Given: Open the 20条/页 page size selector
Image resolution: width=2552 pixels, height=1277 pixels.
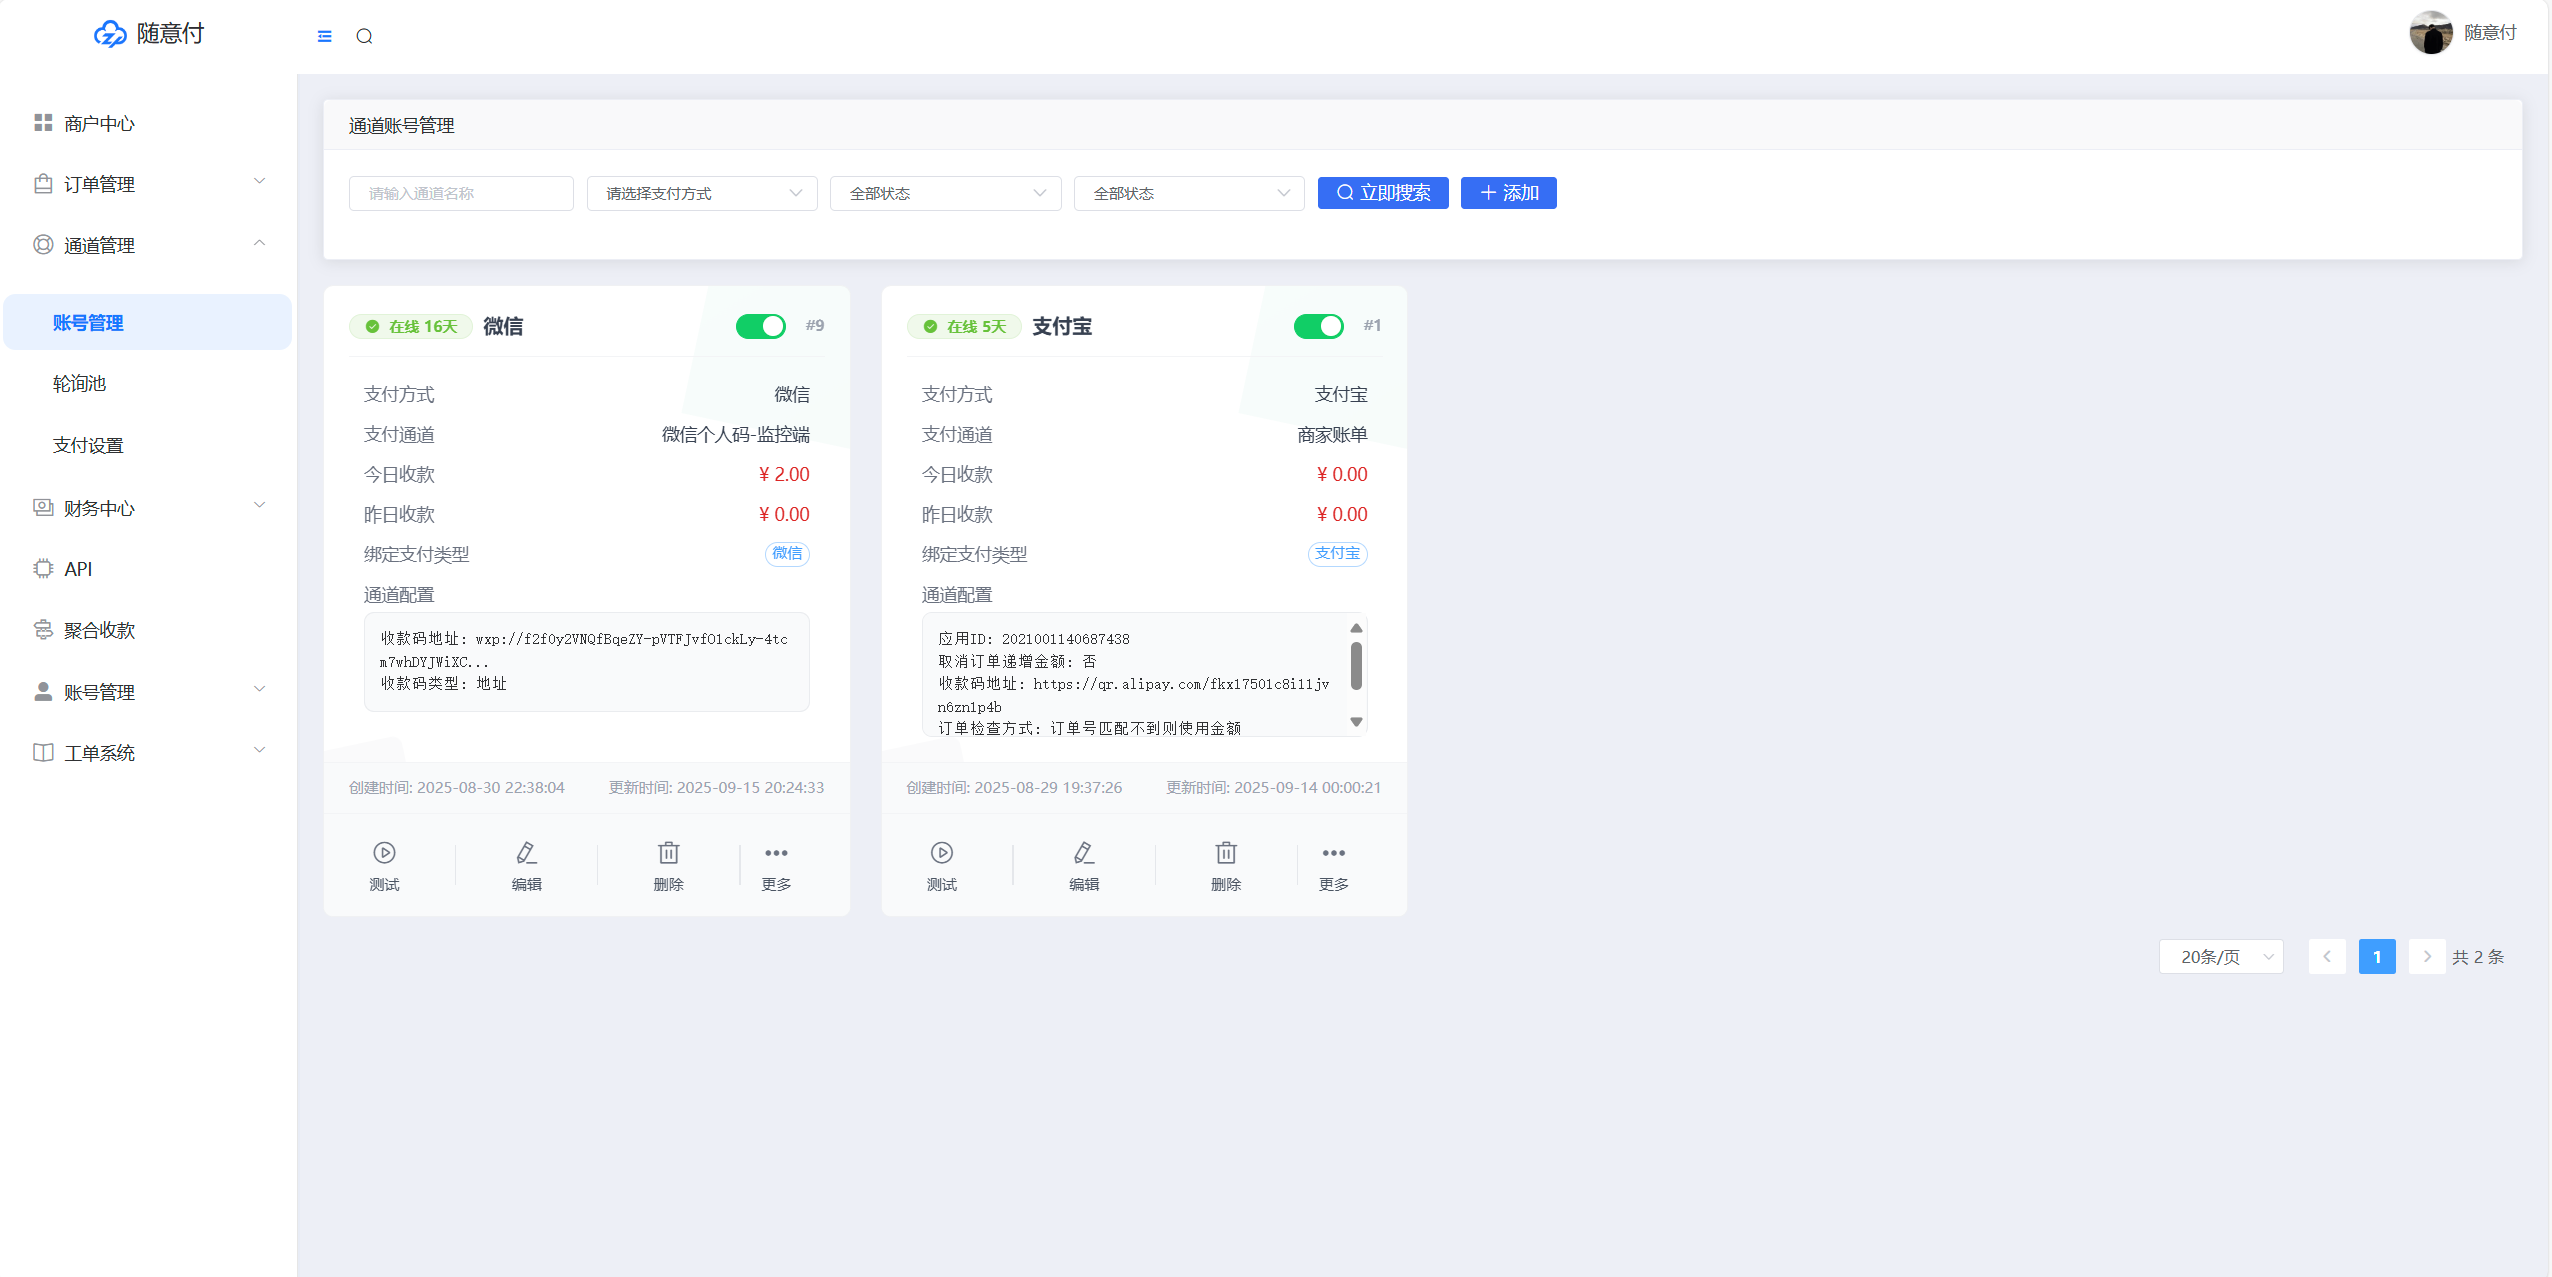Looking at the screenshot, I should click(2221, 957).
